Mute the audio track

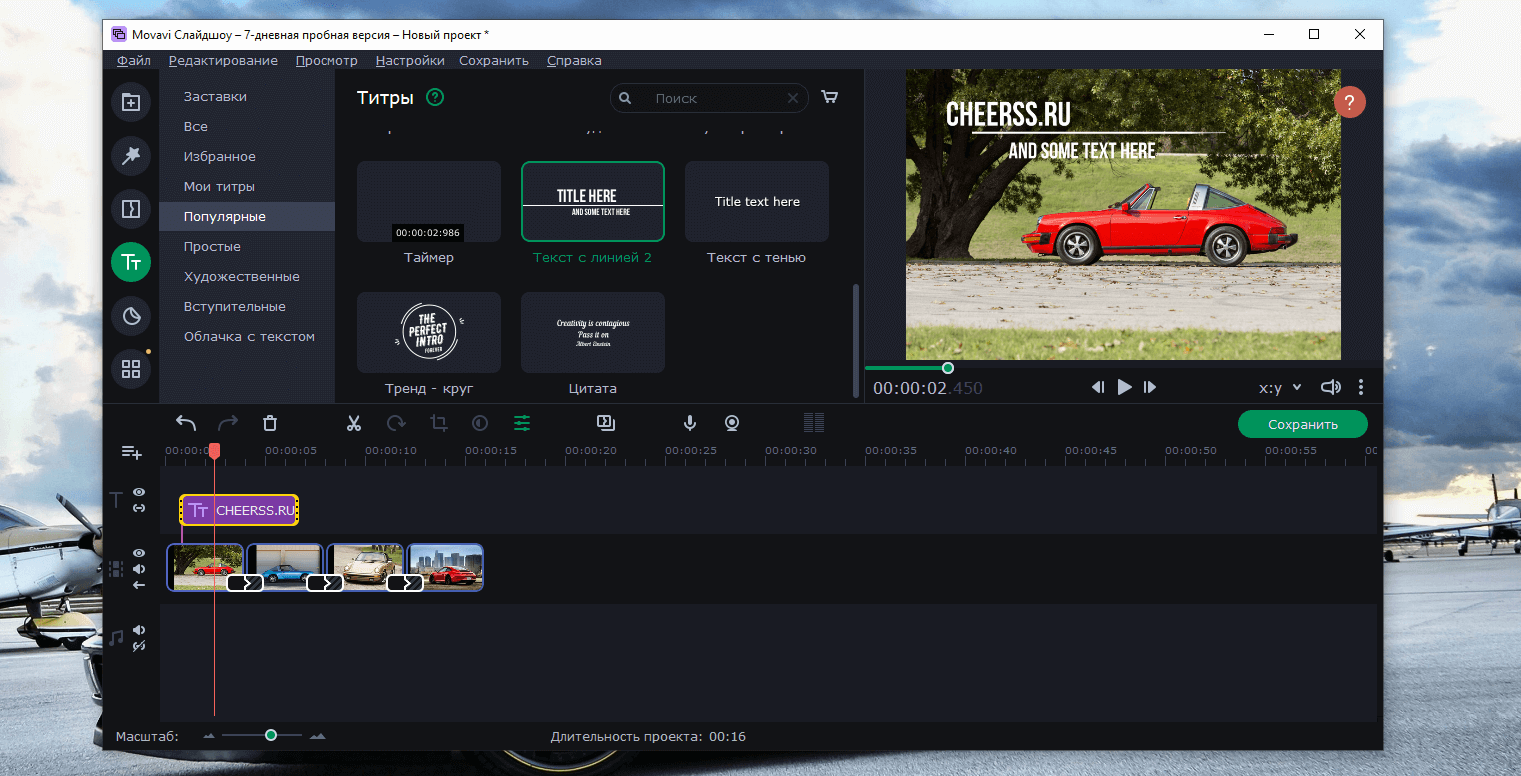tap(139, 630)
